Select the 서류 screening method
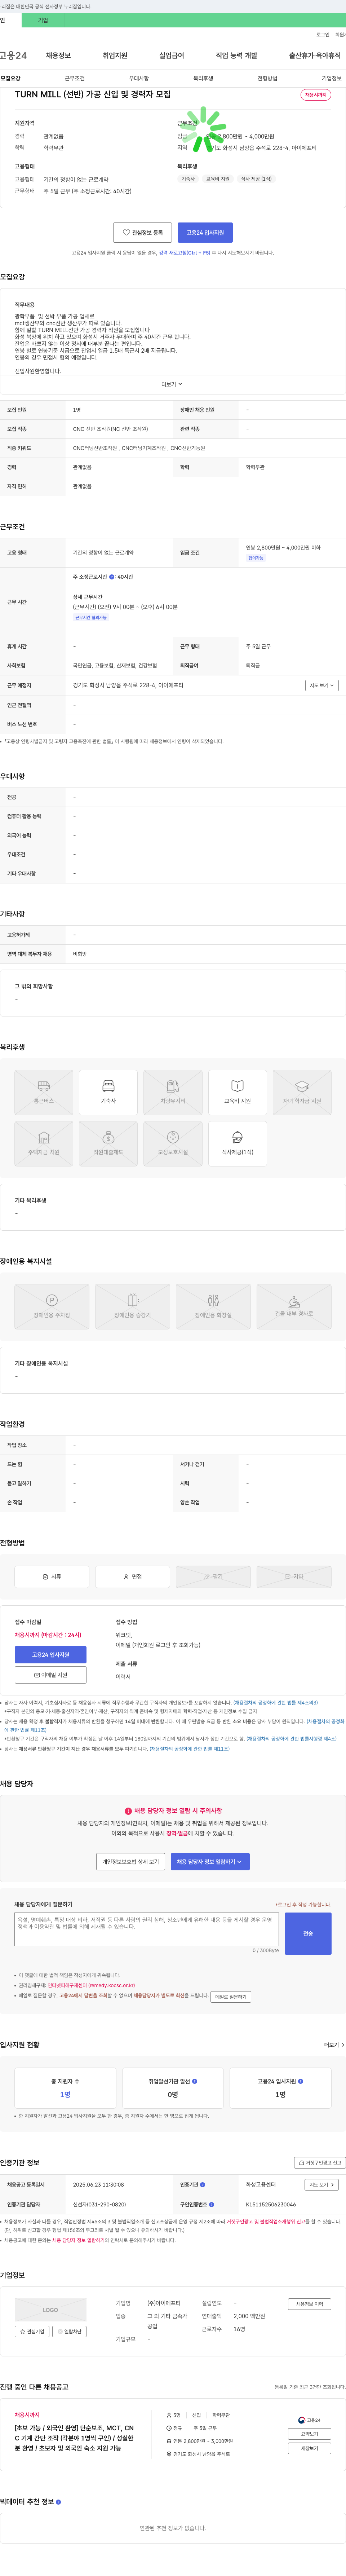 pyautogui.click(x=52, y=1576)
